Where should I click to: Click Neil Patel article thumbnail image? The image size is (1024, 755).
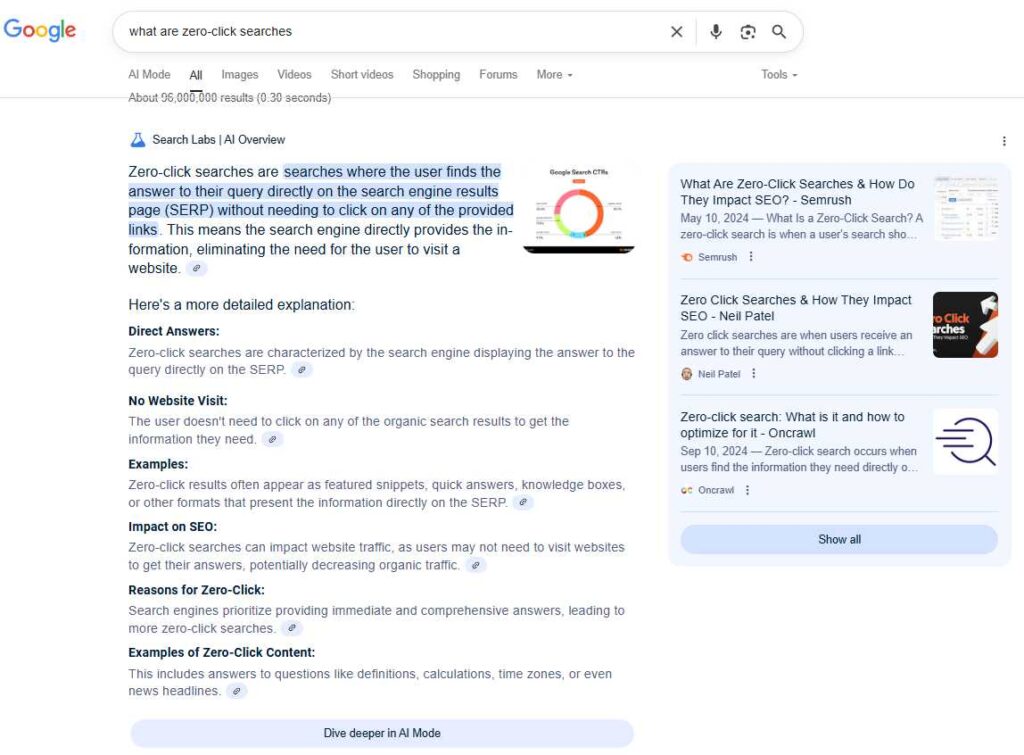point(965,325)
